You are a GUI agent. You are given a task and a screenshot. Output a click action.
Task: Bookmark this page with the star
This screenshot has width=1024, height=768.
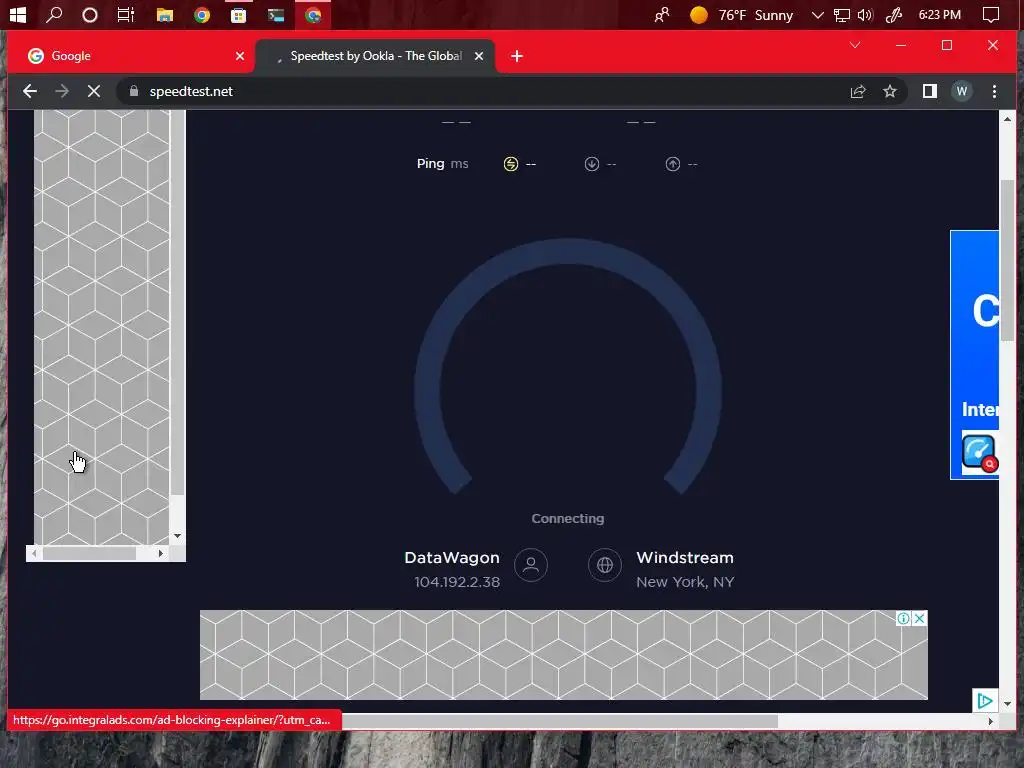pos(889,91)
